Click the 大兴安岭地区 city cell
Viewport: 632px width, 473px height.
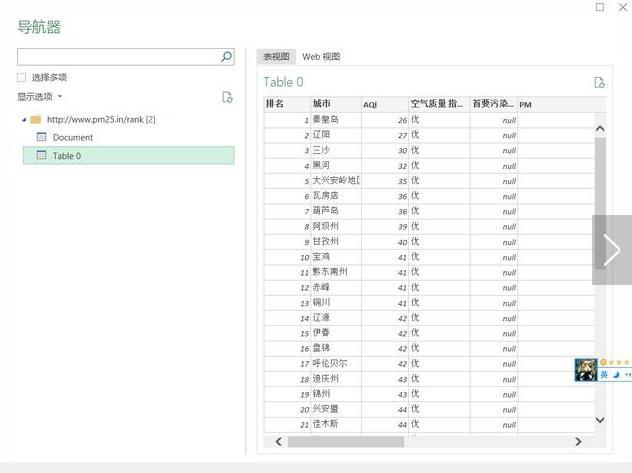coord(336,180)
